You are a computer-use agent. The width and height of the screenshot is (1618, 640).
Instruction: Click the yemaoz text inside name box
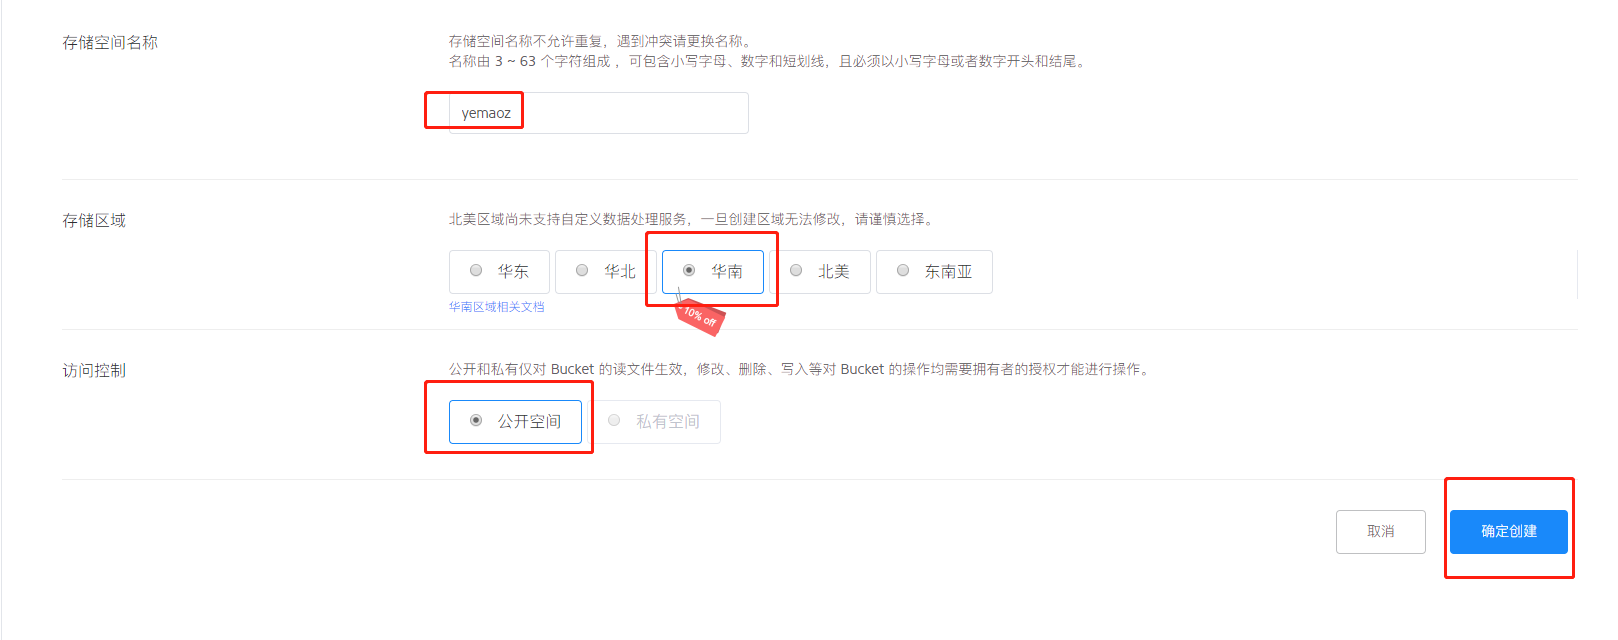[x=486, y=113]
